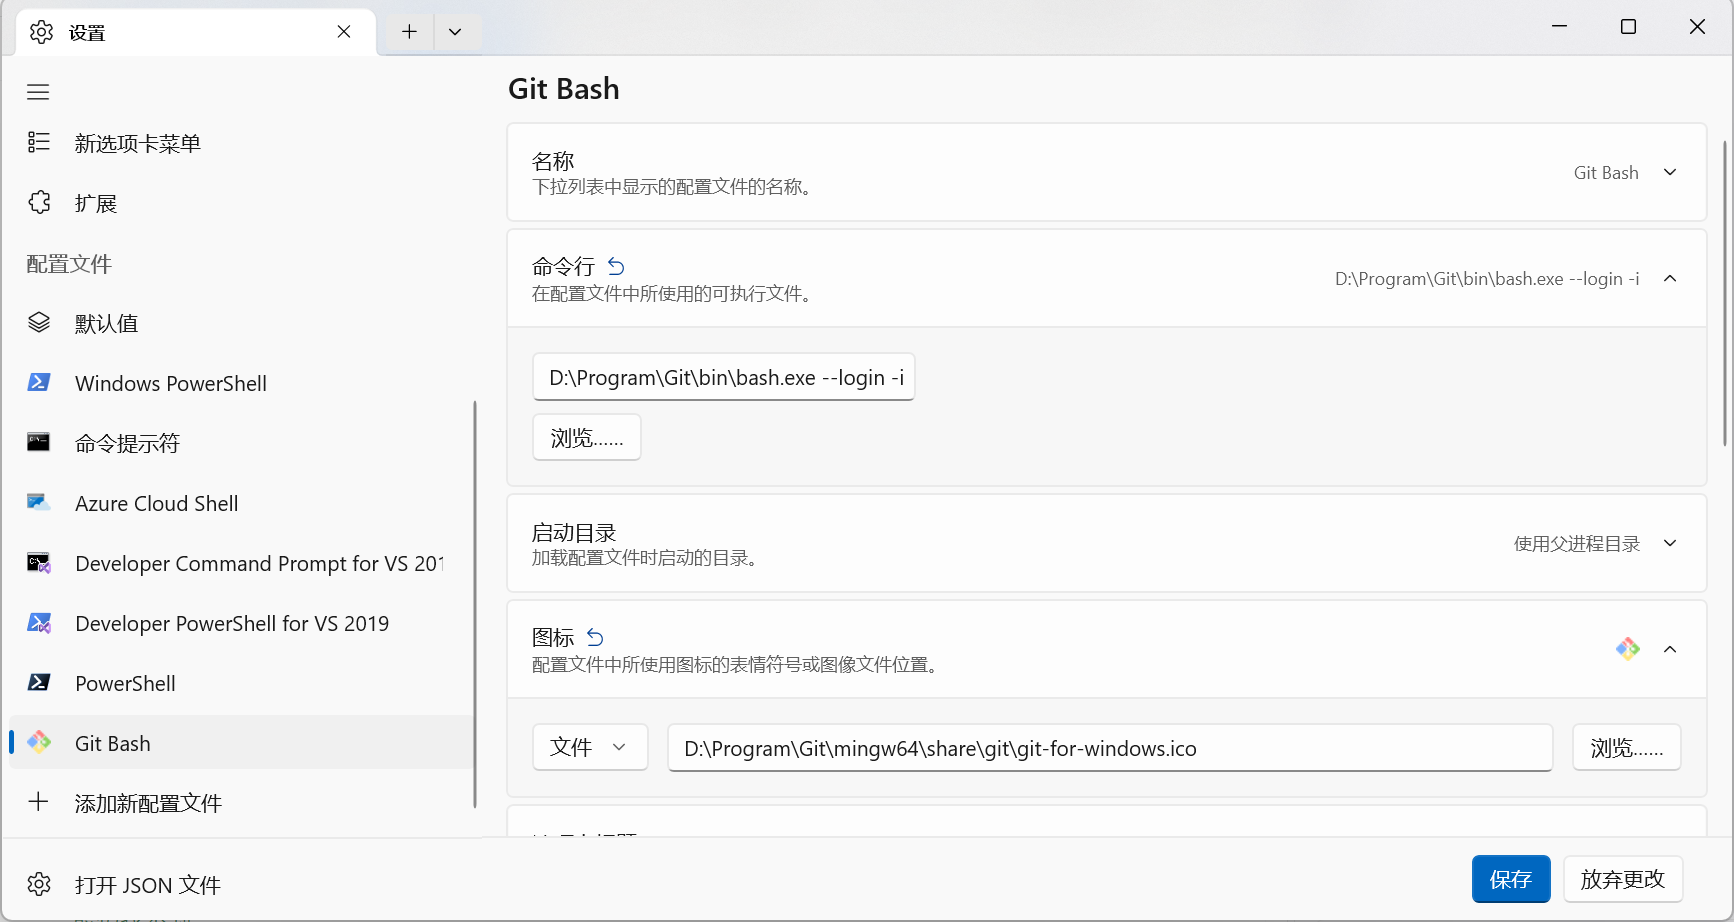Click the 配置文件 section label
Viewport: 1734px width, 922px height.
click(x=69, y=264)
